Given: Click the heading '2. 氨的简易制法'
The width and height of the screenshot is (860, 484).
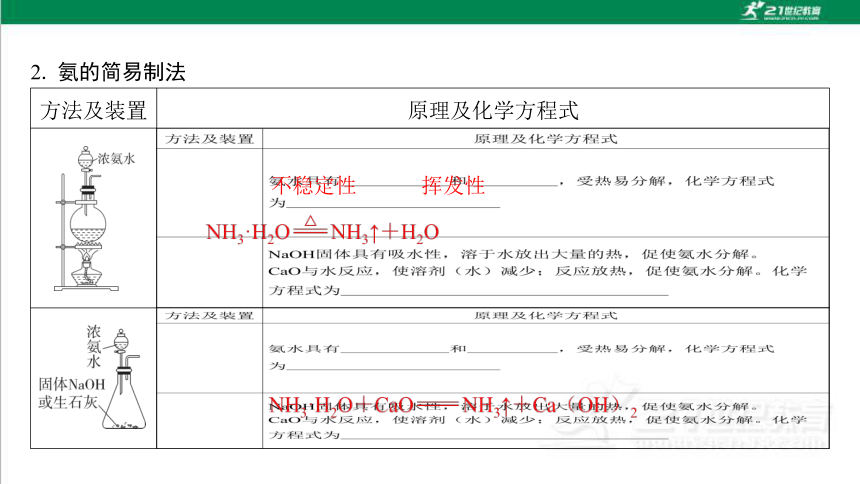Looking at the screenshot, I should click(x=108, y=72).
